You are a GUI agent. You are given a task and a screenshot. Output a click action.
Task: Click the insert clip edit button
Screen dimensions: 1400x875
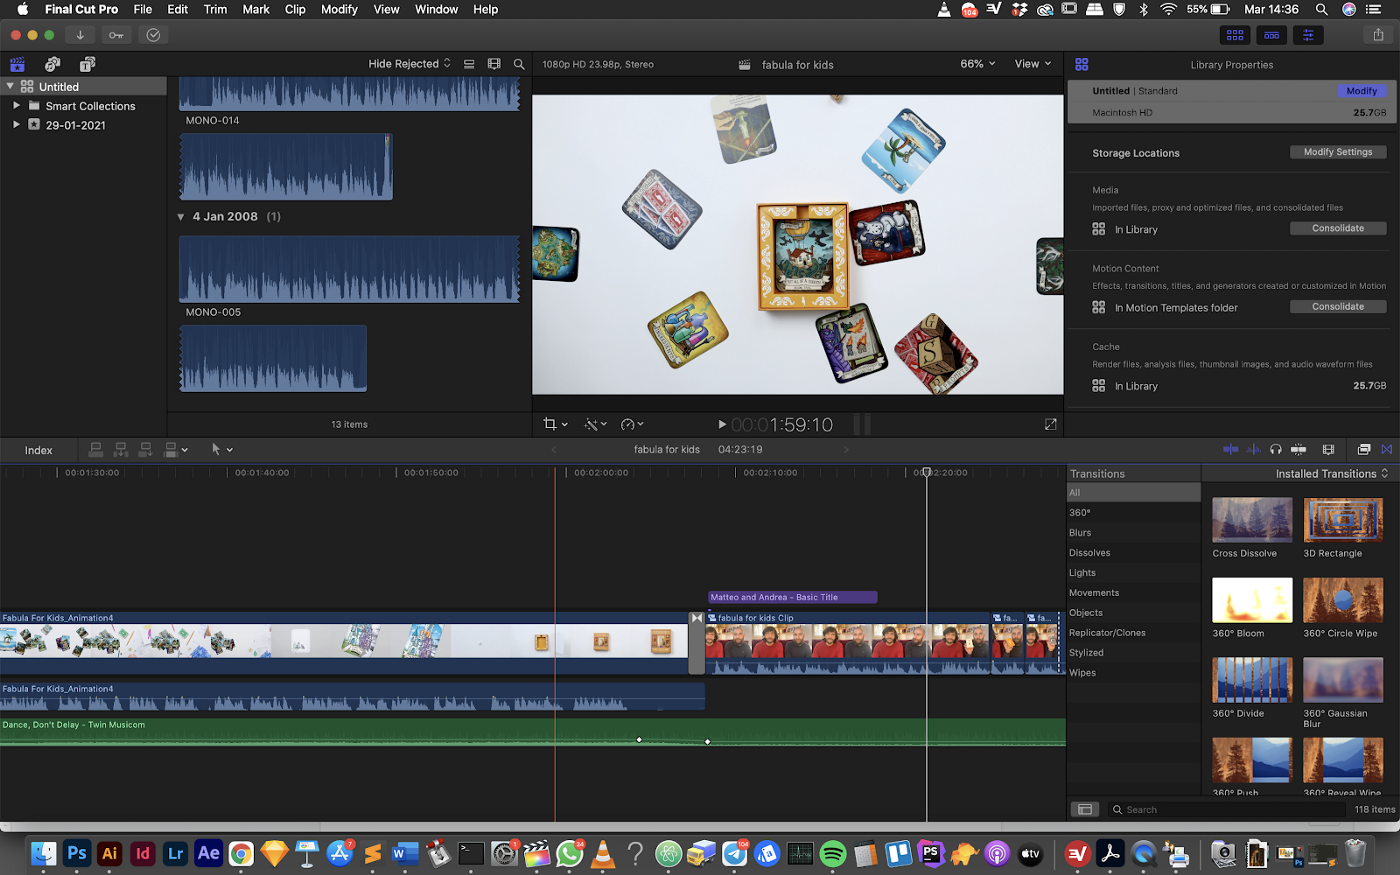pyautogui.click(x=121, y=450)
